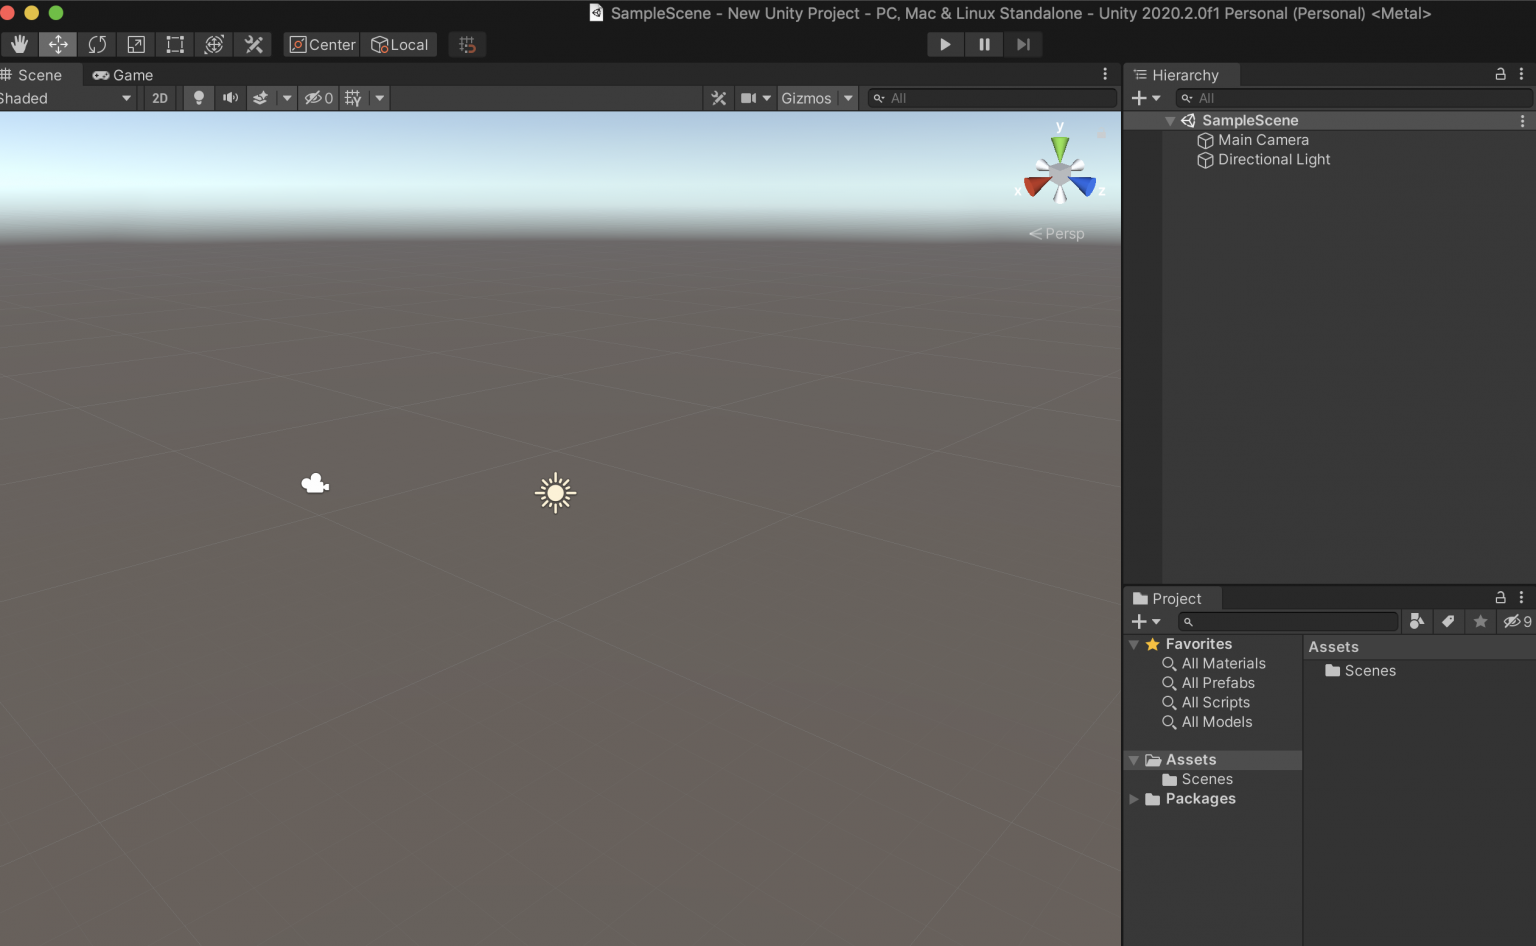Toggle 2D scene view mode

tap(159, 97)
